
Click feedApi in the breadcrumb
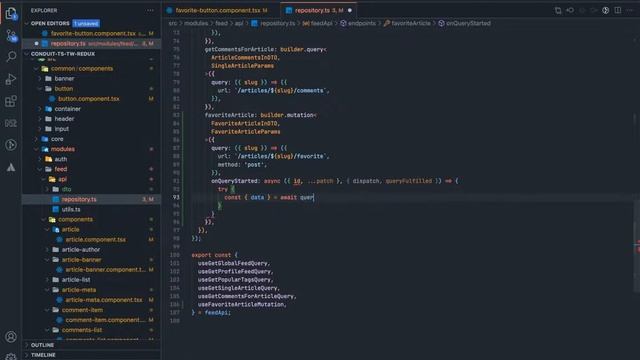tap(321, 23)
